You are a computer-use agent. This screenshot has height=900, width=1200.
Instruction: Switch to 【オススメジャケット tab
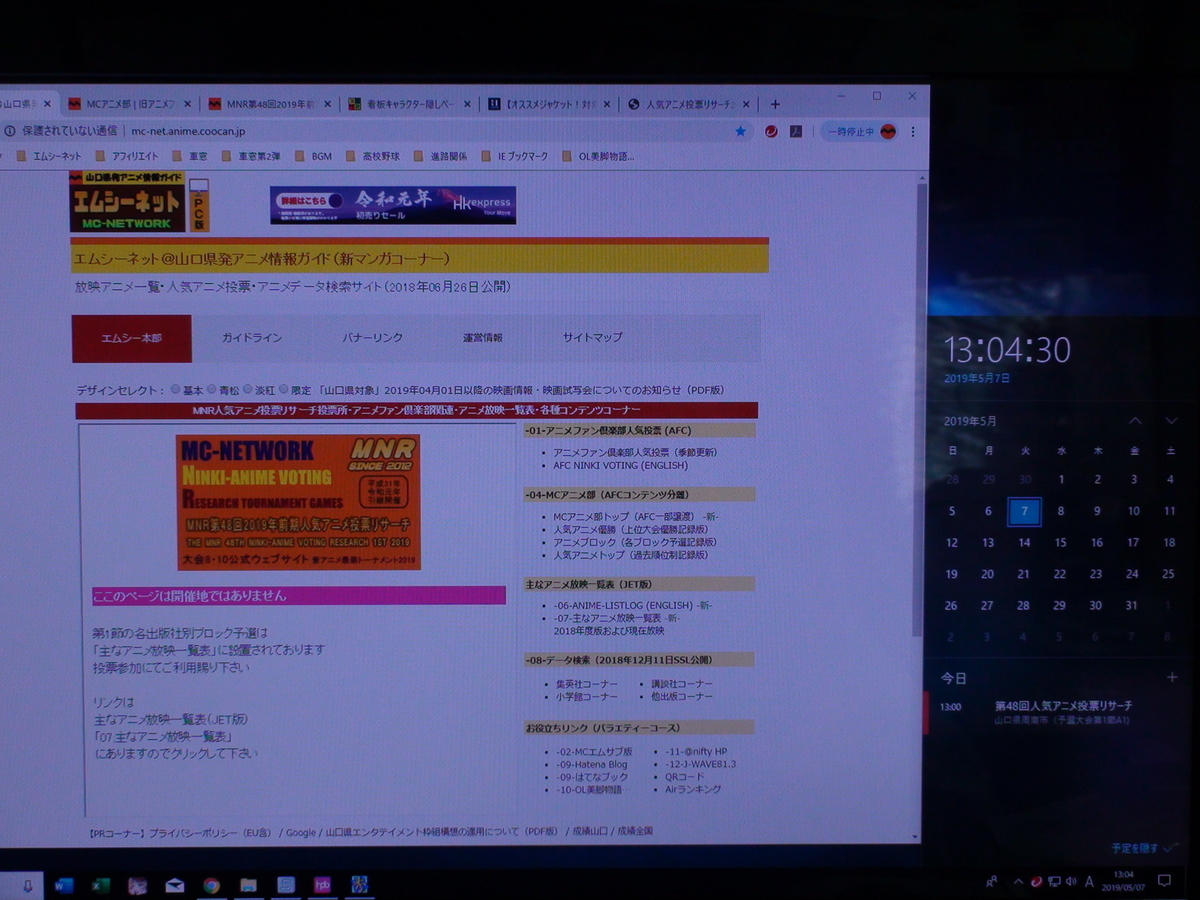point(548,104)
